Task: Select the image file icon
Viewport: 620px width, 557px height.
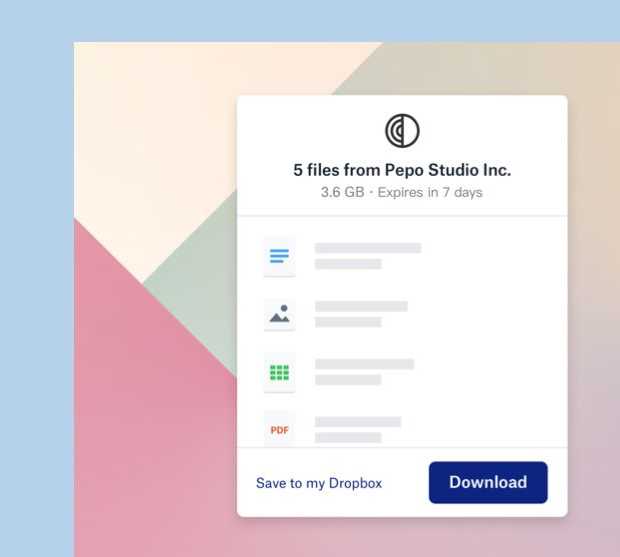Action: (280, 315)
